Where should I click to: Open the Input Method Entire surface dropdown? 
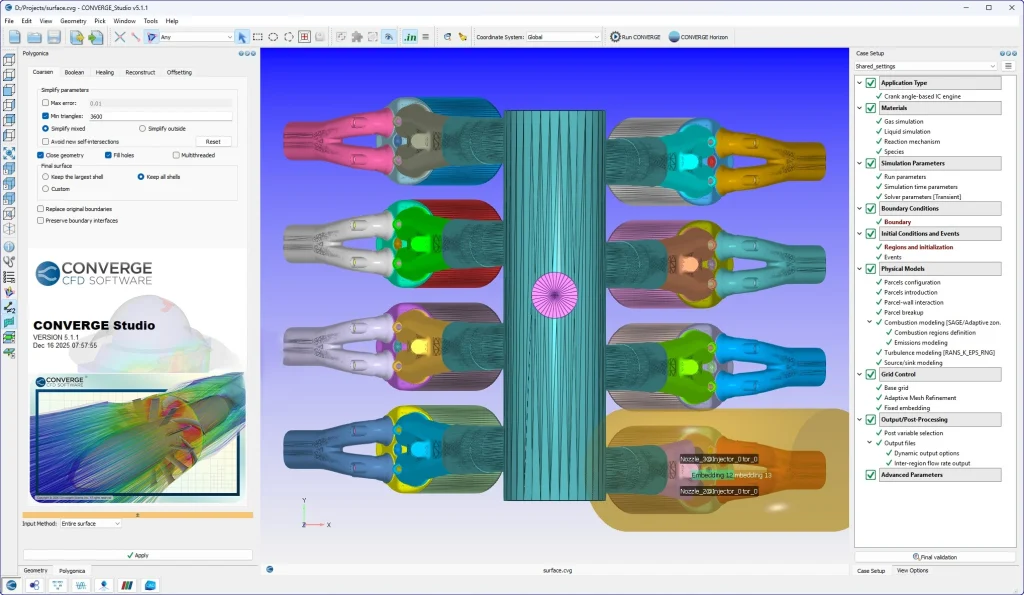[90, 523]
